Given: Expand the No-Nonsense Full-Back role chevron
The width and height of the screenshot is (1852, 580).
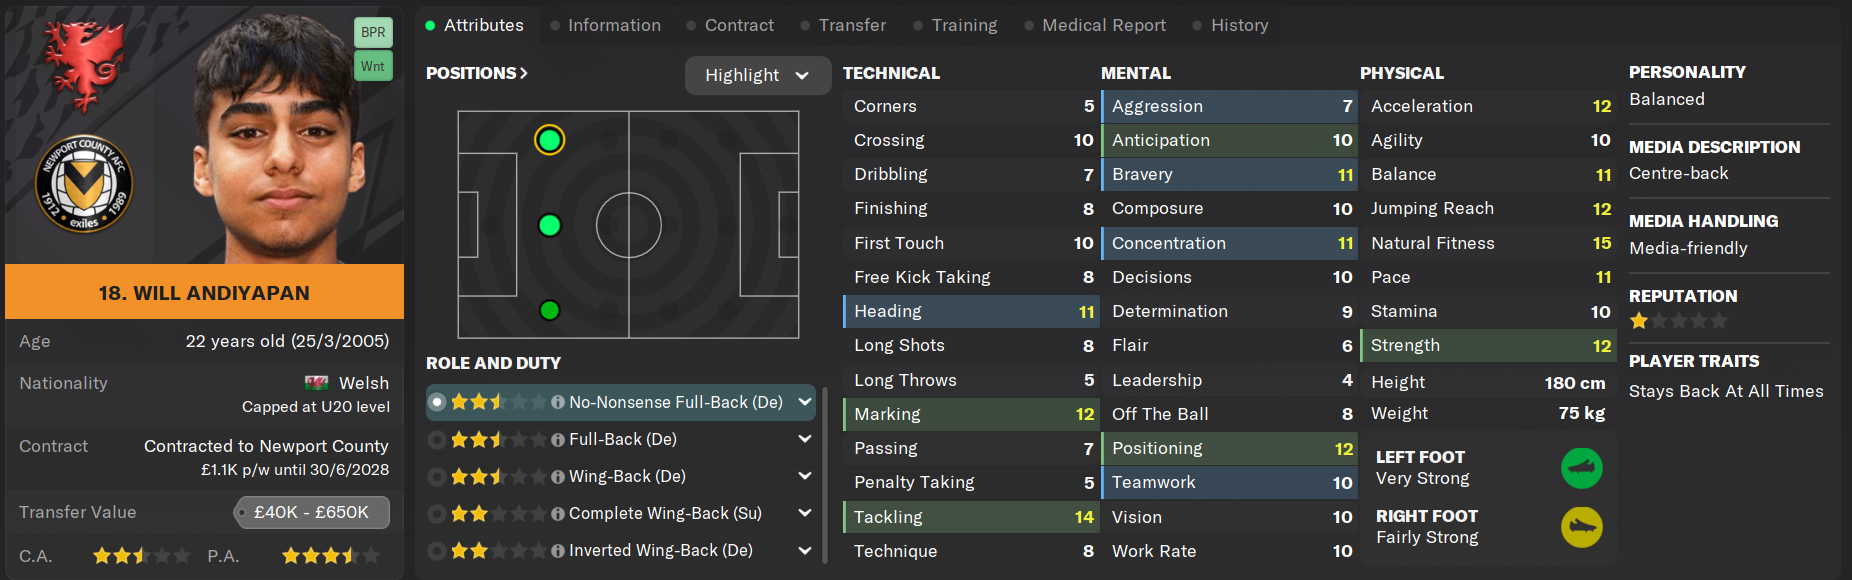Looking at the screenshot, I should tap(804, 402).
